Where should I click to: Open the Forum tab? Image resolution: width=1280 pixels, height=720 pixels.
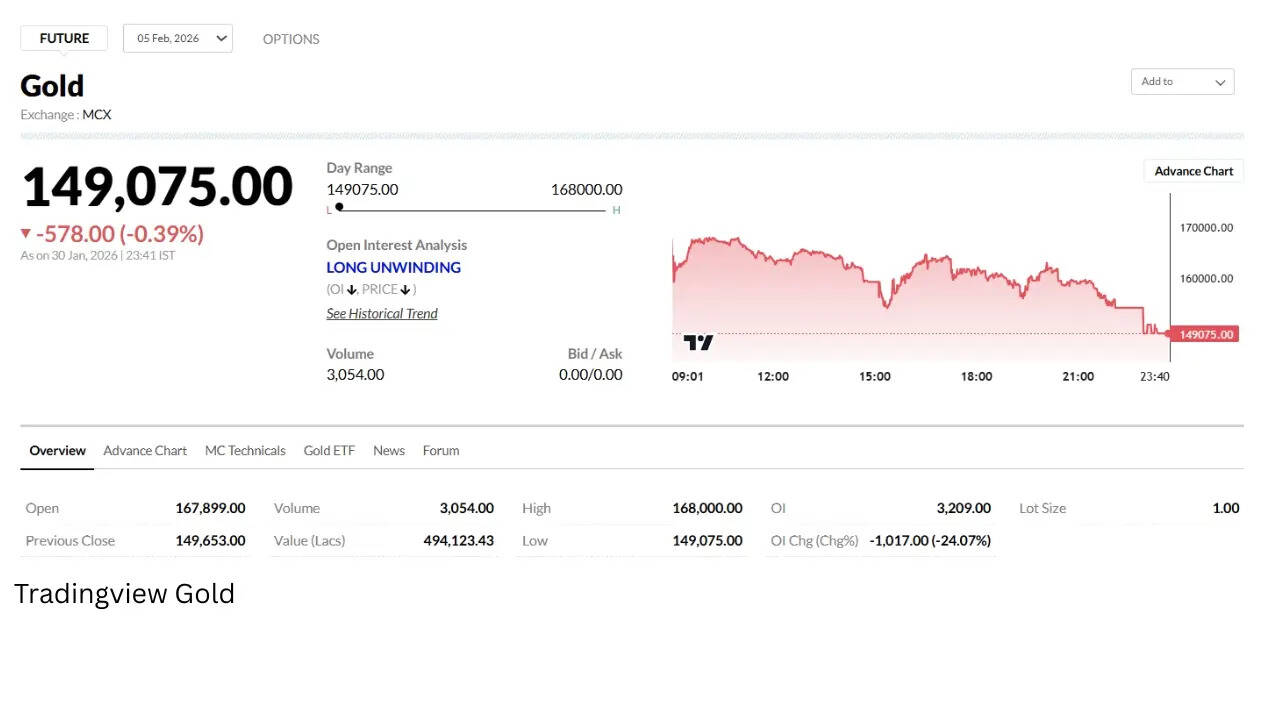tap(441, 451)
